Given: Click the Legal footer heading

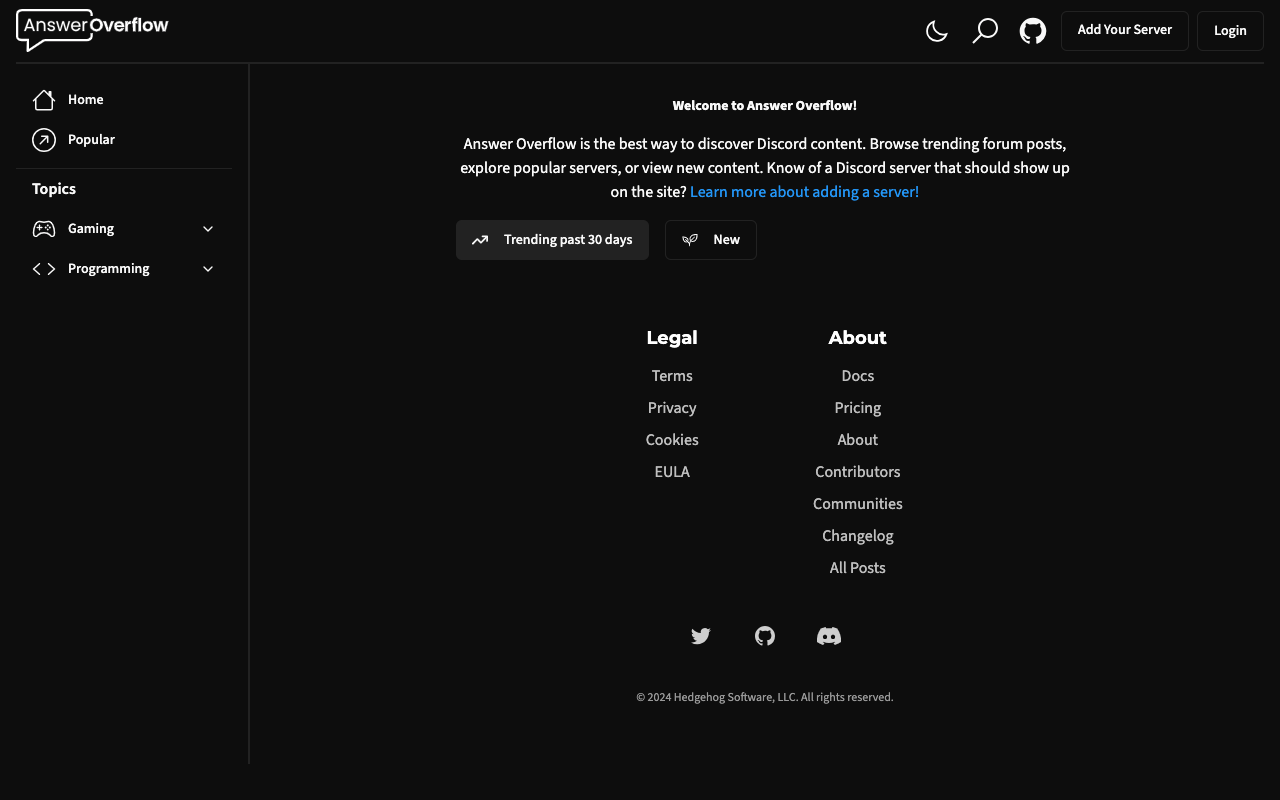Looking at the screenshot, I should [672, 338].
